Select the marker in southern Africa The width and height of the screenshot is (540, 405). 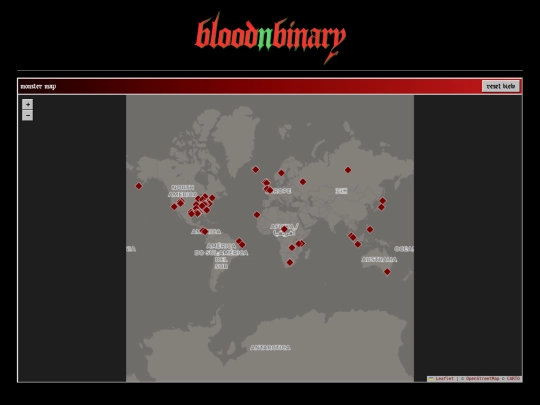tap(290, 262)
